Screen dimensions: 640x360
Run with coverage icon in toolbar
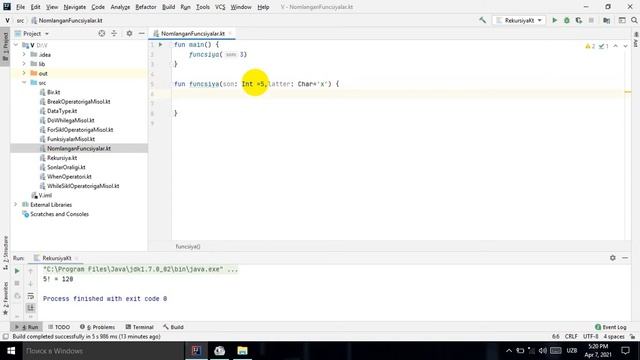pos(579,20)
